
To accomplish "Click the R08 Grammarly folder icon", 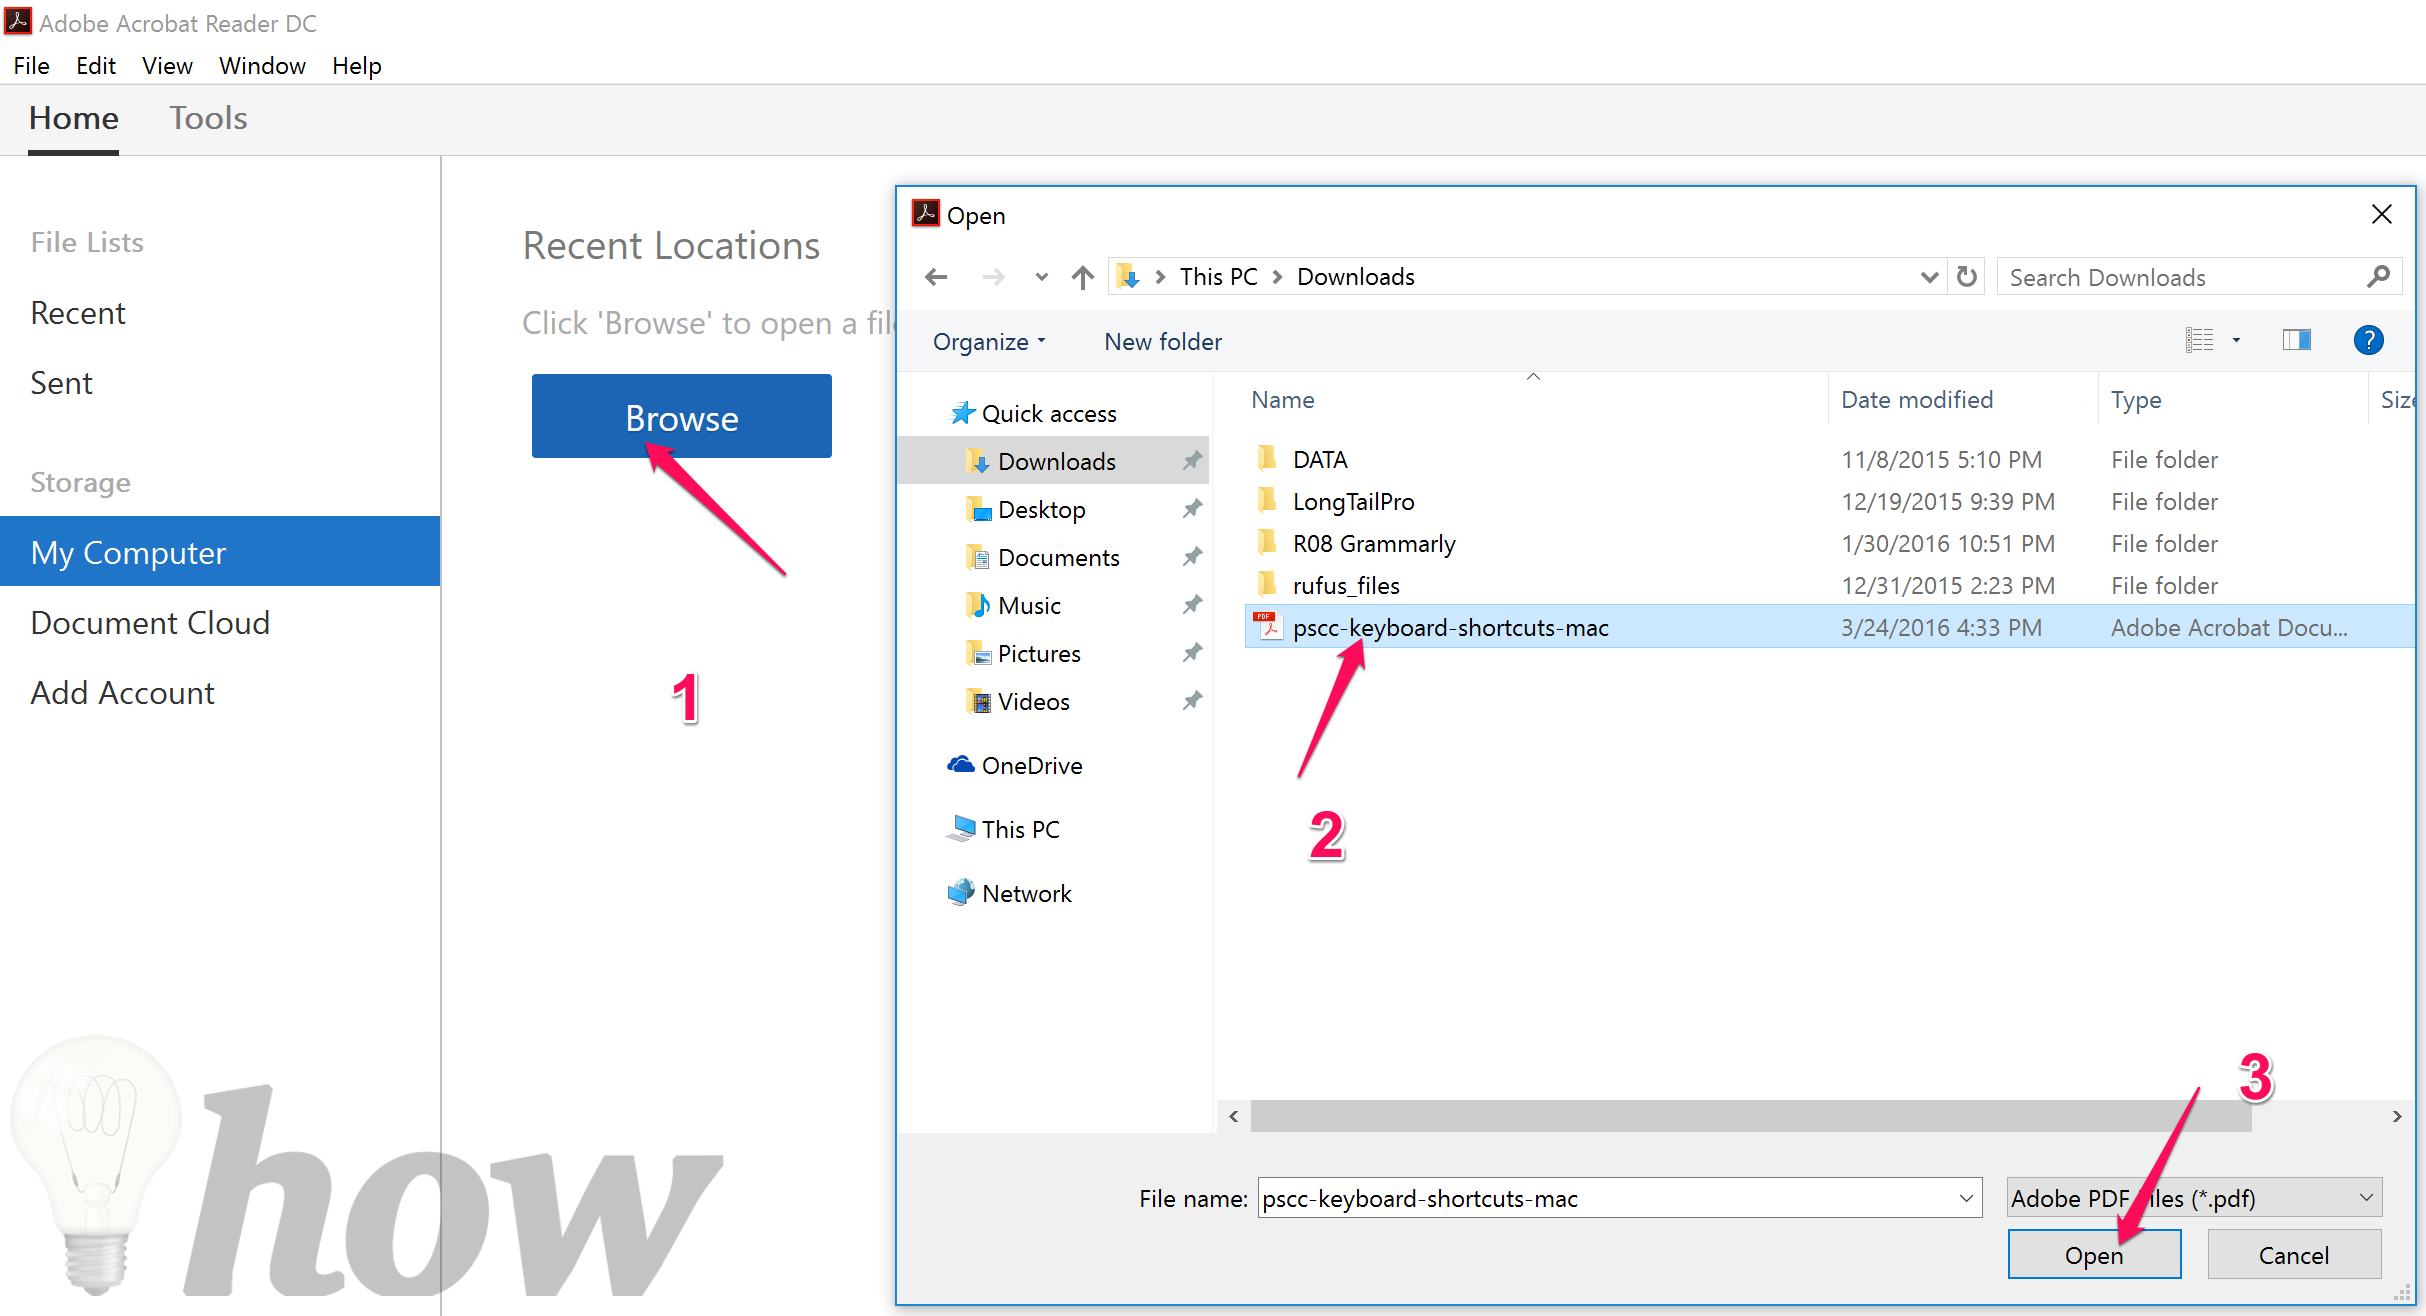I will pos(1267,542).
